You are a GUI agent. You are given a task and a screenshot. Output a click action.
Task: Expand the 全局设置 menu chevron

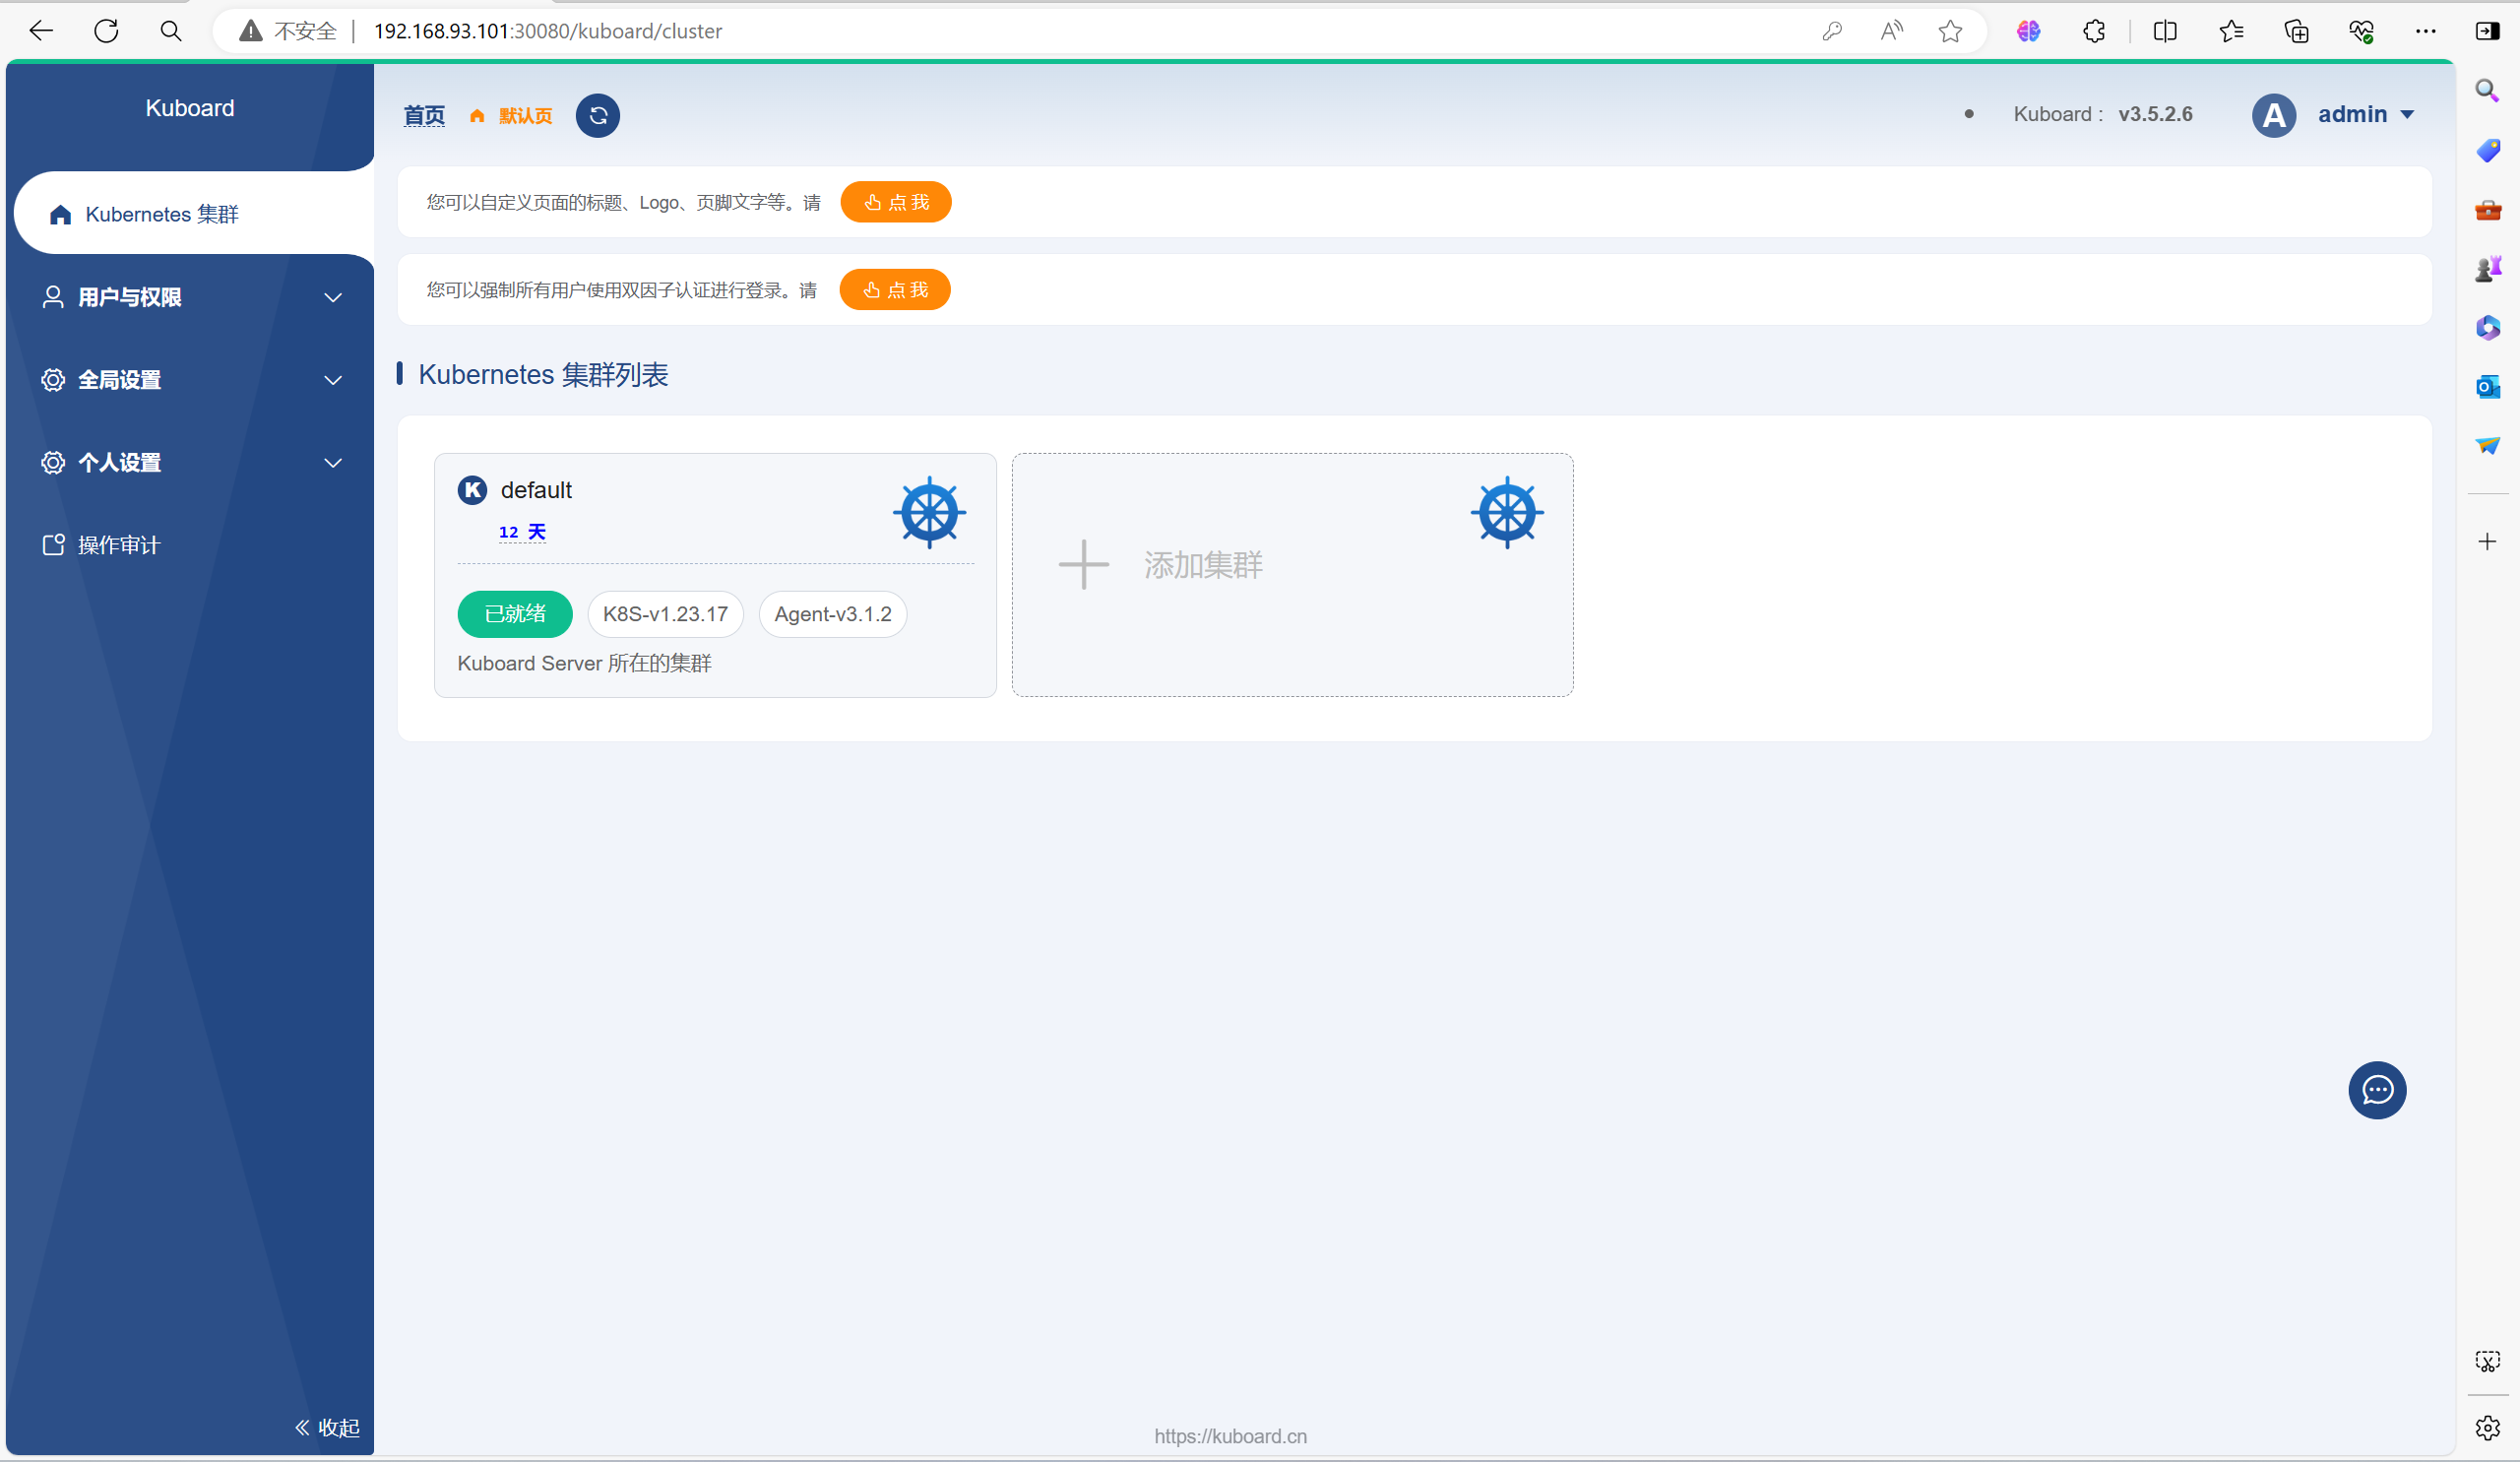click(x=333, y=380)
